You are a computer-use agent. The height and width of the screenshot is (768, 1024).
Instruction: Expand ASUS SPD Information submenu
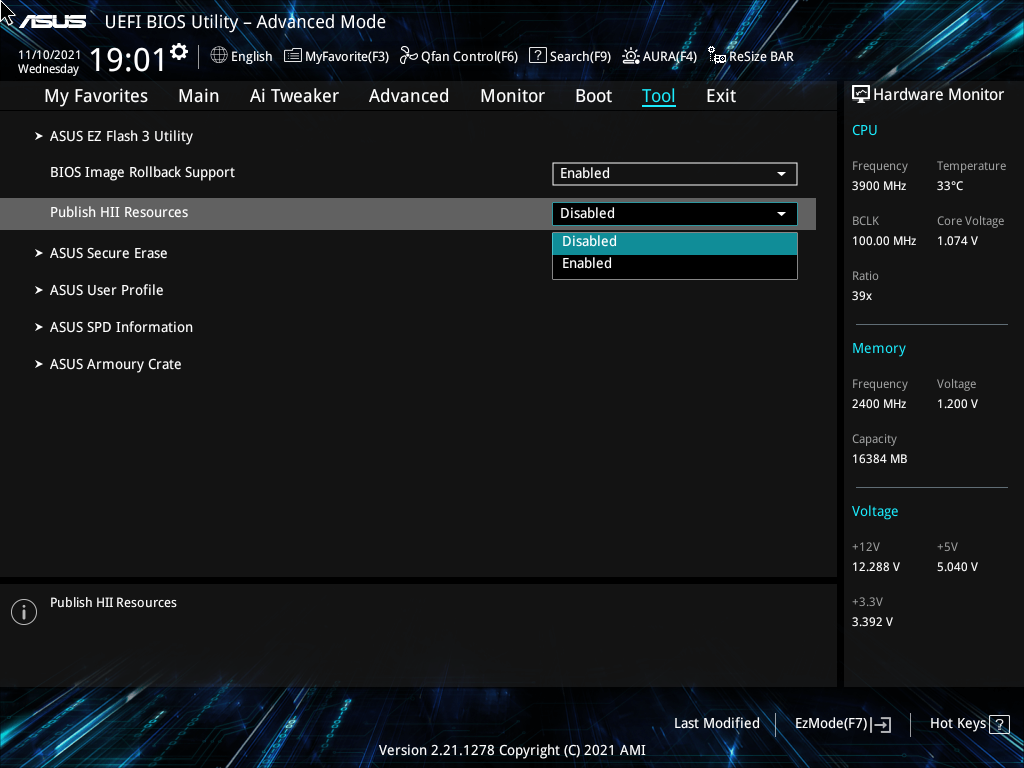(x=121, y=327)
